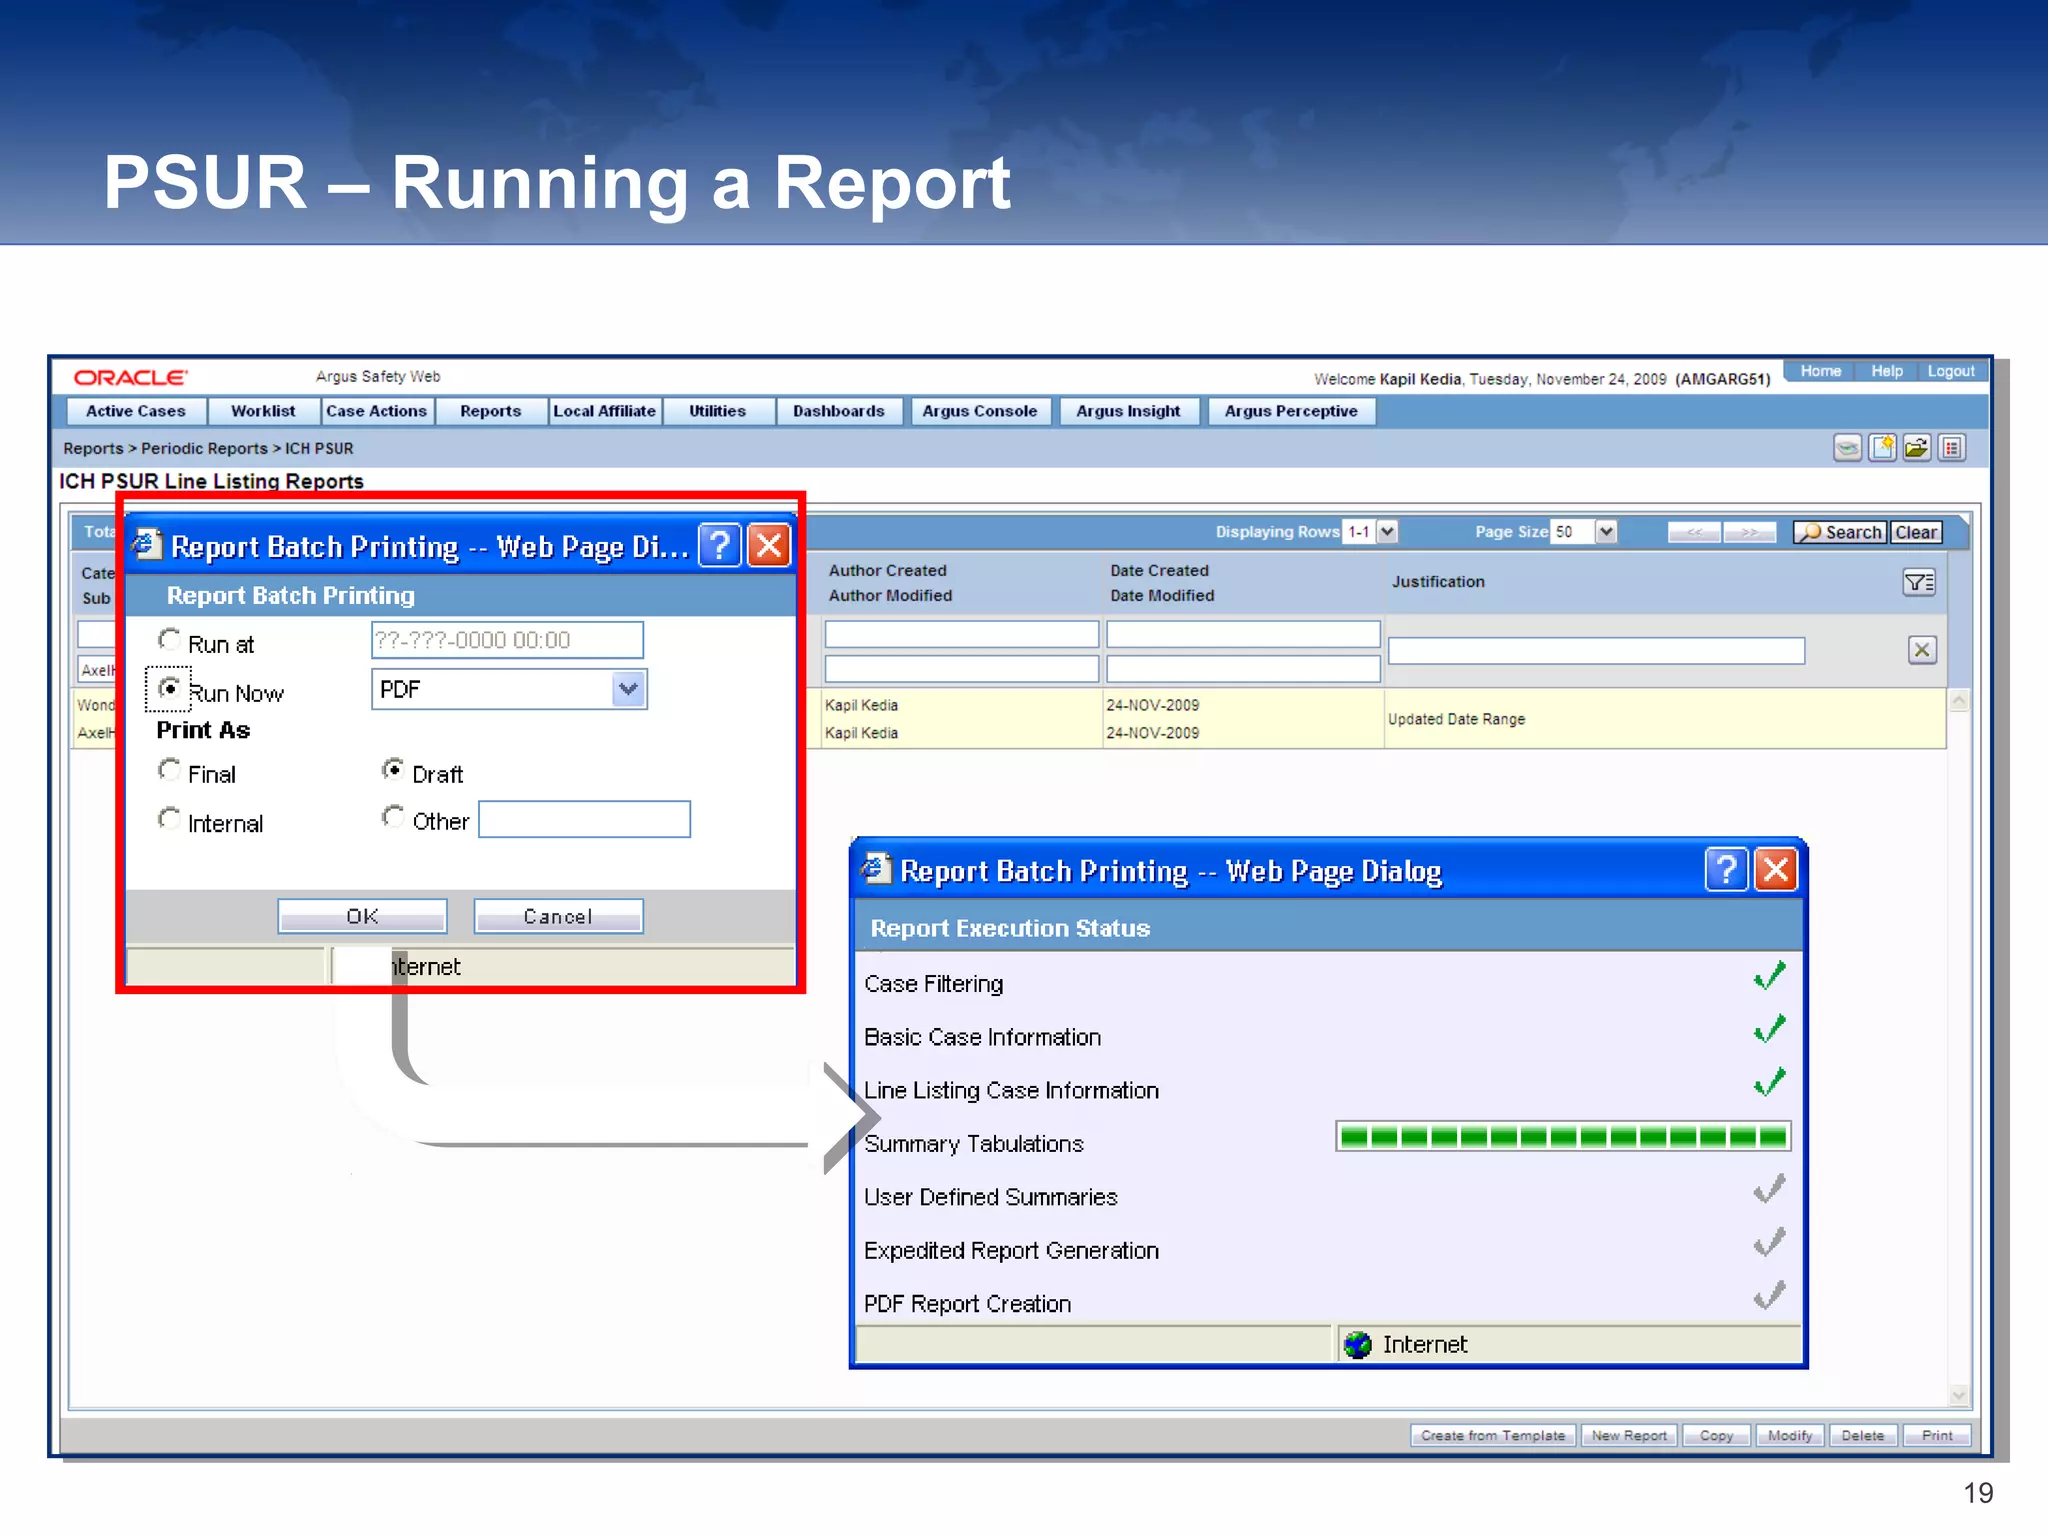This screenshot has height=1536, width=2048.
Task: Click the X clear-filter icon in filter row
Action: tap(1922, 650)
